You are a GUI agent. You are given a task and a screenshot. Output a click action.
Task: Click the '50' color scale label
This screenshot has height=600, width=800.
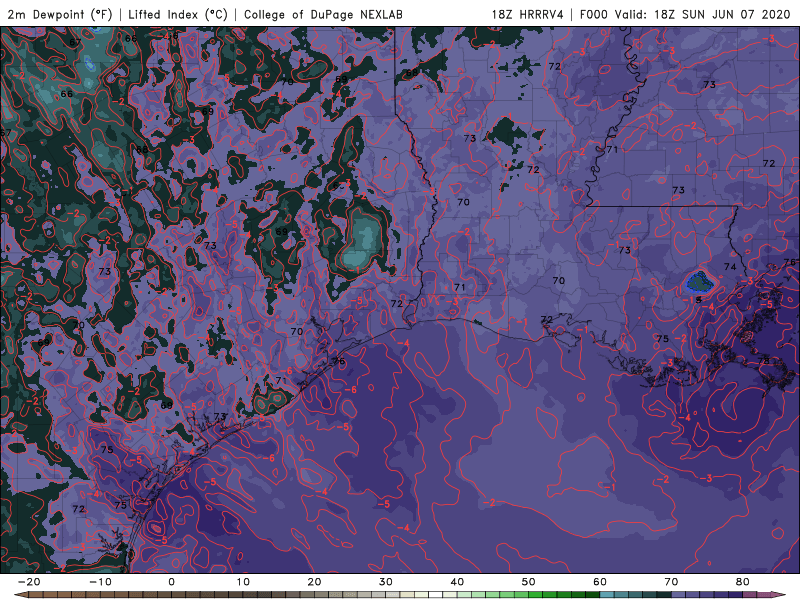pos(529,582)
